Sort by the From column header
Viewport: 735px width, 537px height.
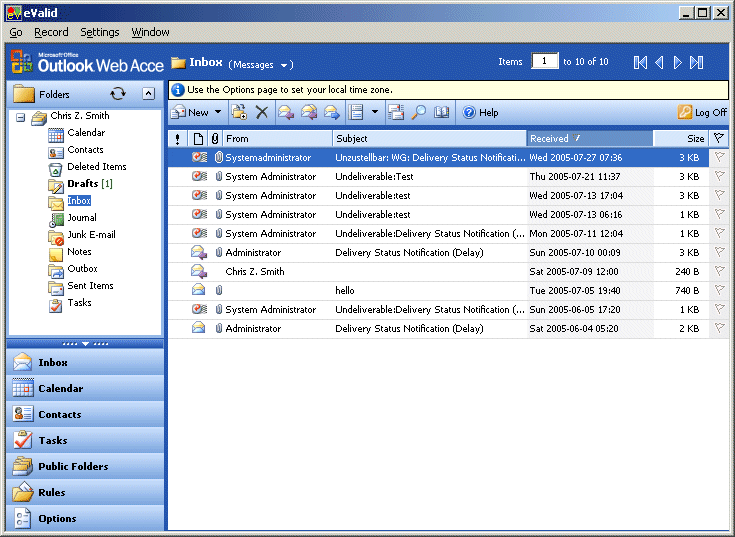click(277, 139)
